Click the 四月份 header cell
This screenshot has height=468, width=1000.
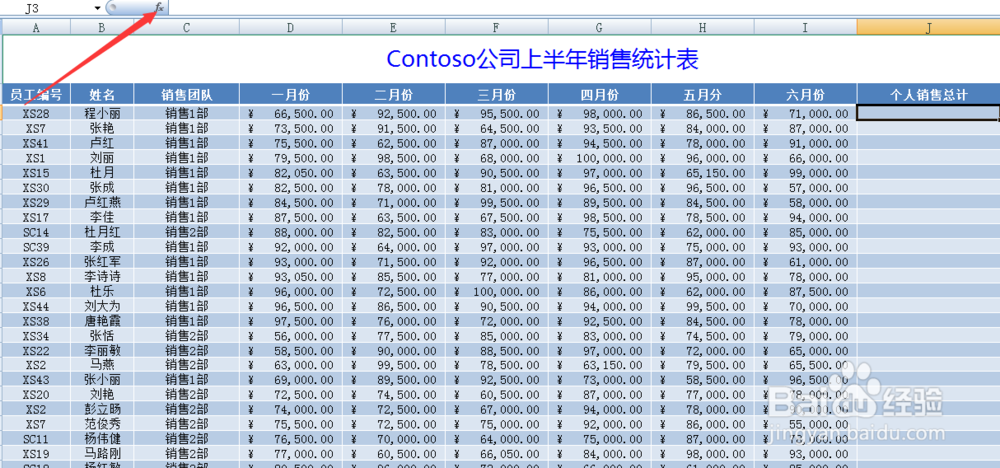(x=599, y=94)
